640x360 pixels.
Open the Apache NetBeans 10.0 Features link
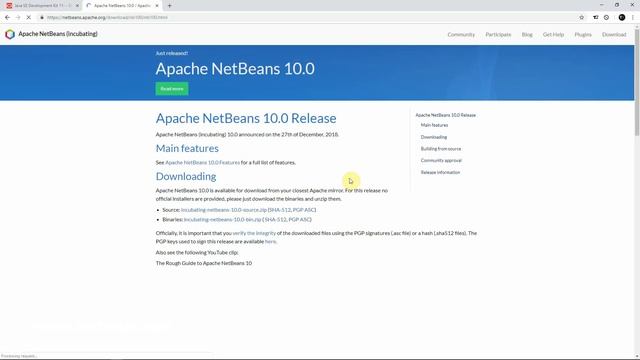(x=202, y=162)
